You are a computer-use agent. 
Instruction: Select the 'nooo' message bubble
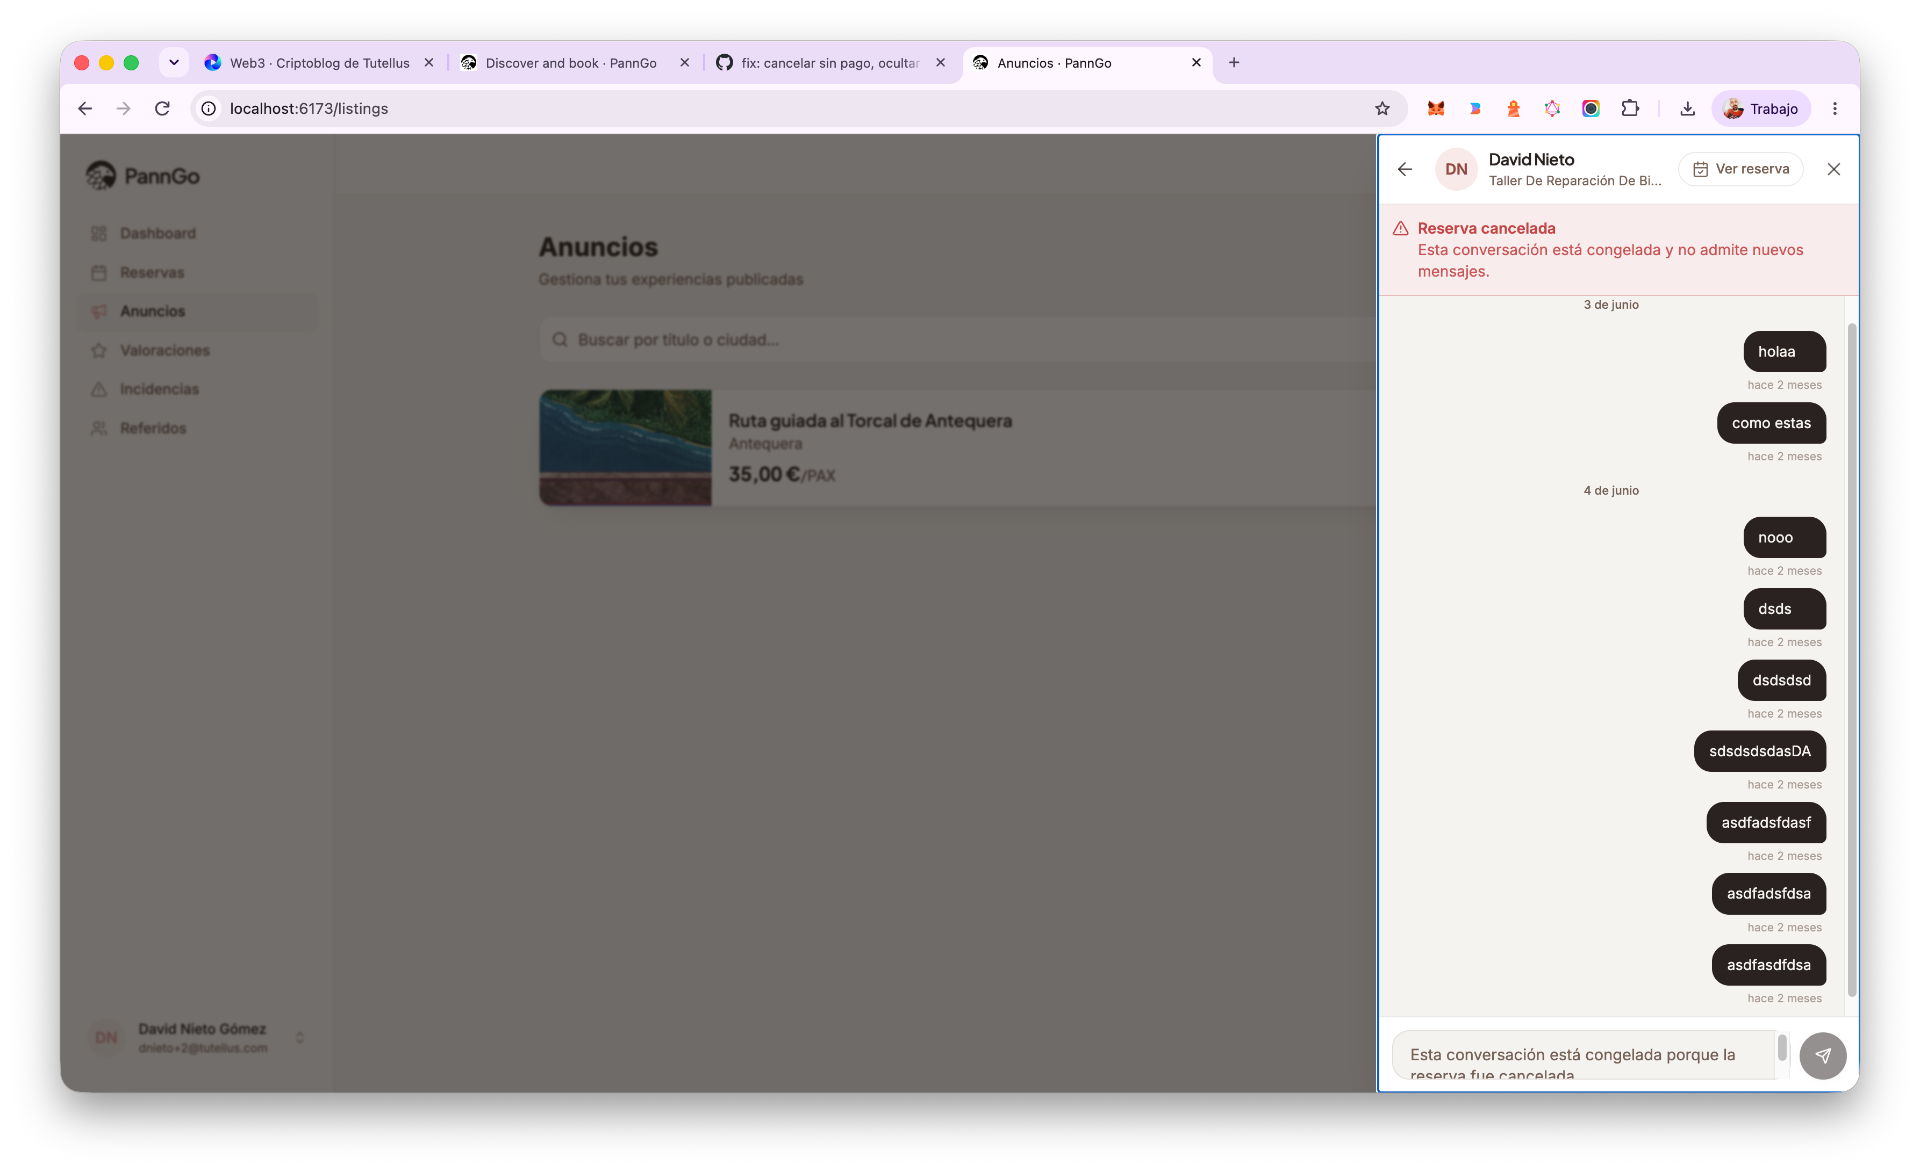(x=1785, y=538)
